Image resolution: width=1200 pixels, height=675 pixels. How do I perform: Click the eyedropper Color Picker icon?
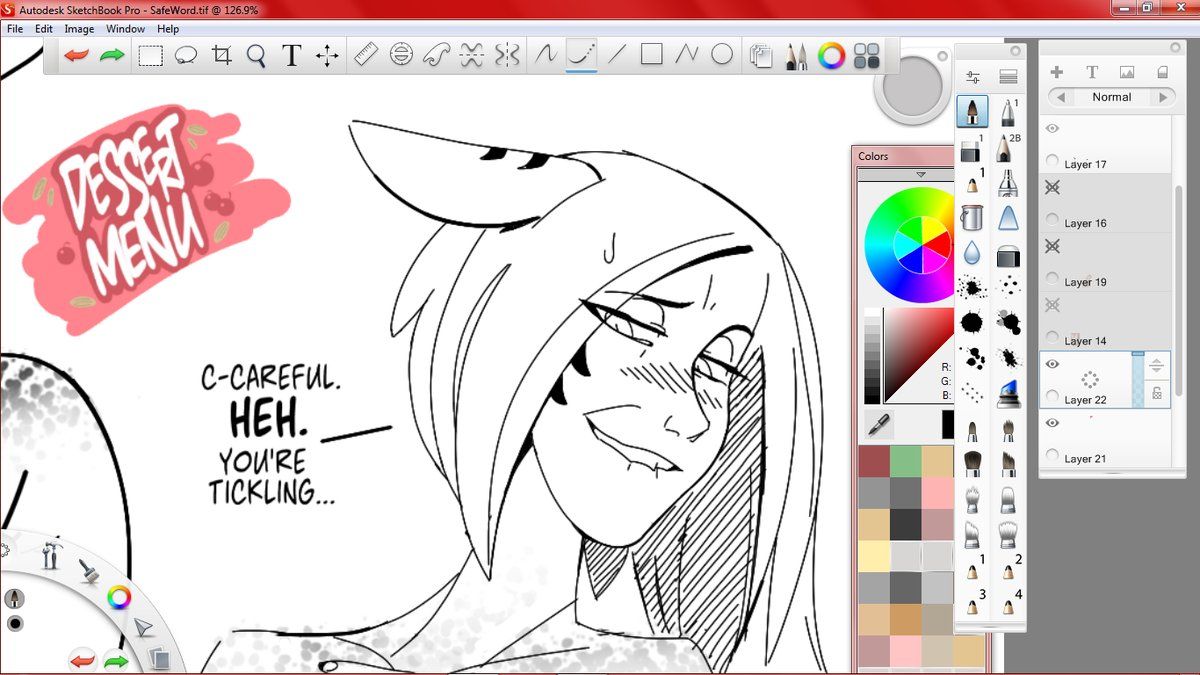click(879, 426)
